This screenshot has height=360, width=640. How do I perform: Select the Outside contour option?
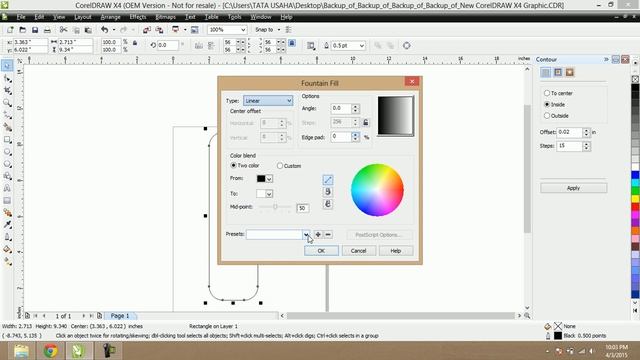pyautogui.click(x=547, y=116)
